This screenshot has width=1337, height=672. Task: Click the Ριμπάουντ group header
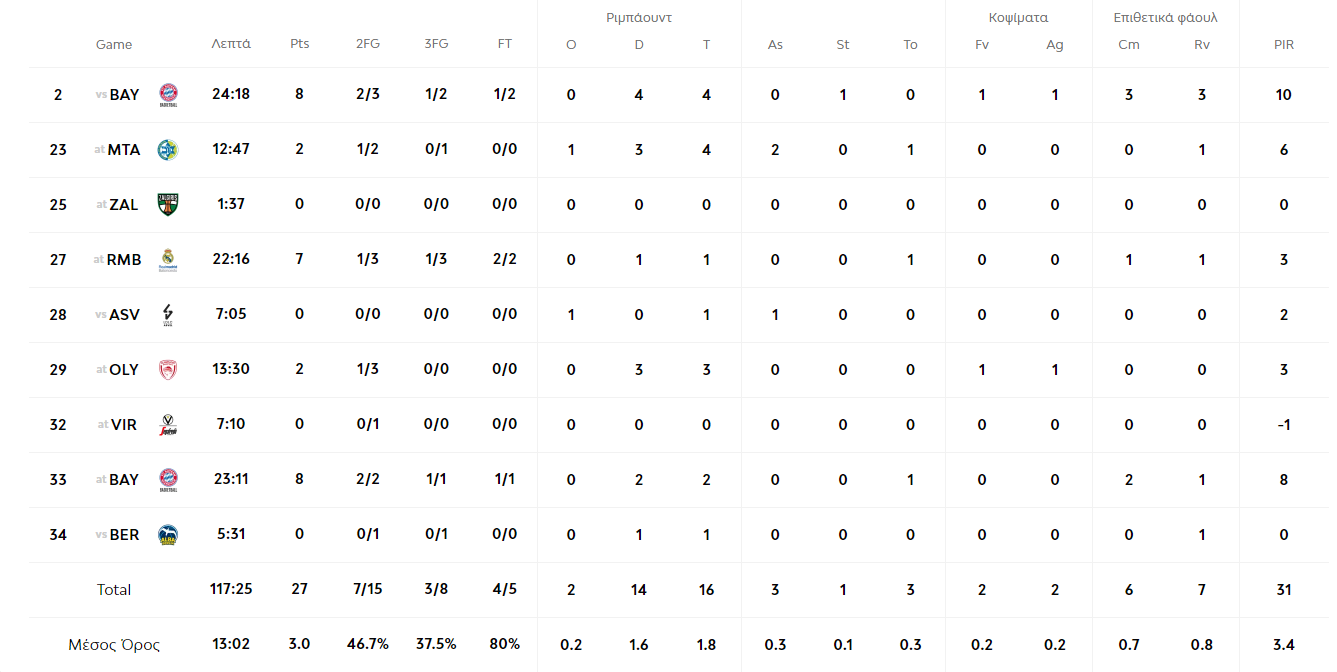(x=639, y=18)
